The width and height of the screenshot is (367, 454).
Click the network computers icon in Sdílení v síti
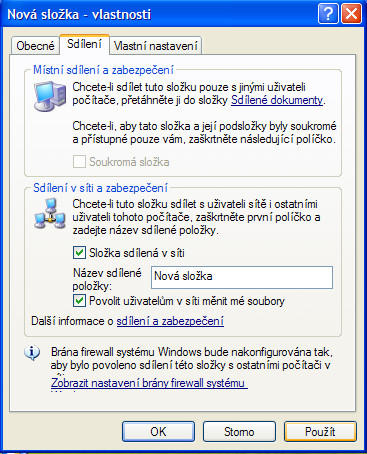pos(50,214)
